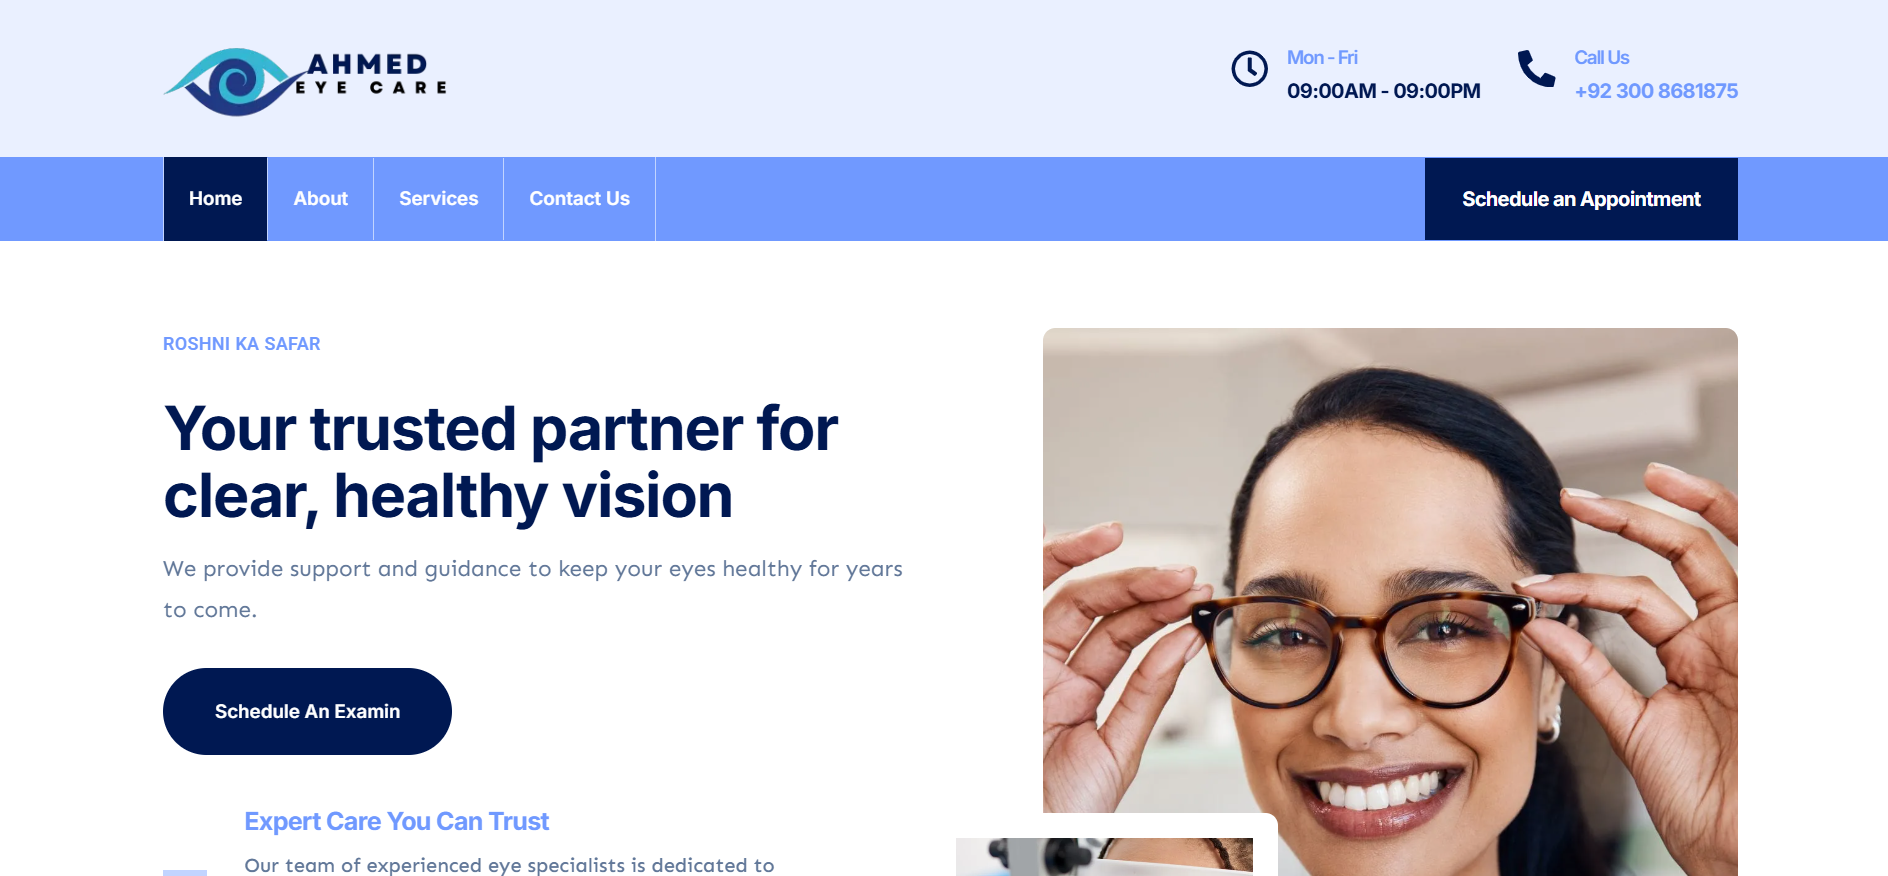1888x876 pixels.
Task: Click the phone handset icon
Action: (x=1536, y=69)
